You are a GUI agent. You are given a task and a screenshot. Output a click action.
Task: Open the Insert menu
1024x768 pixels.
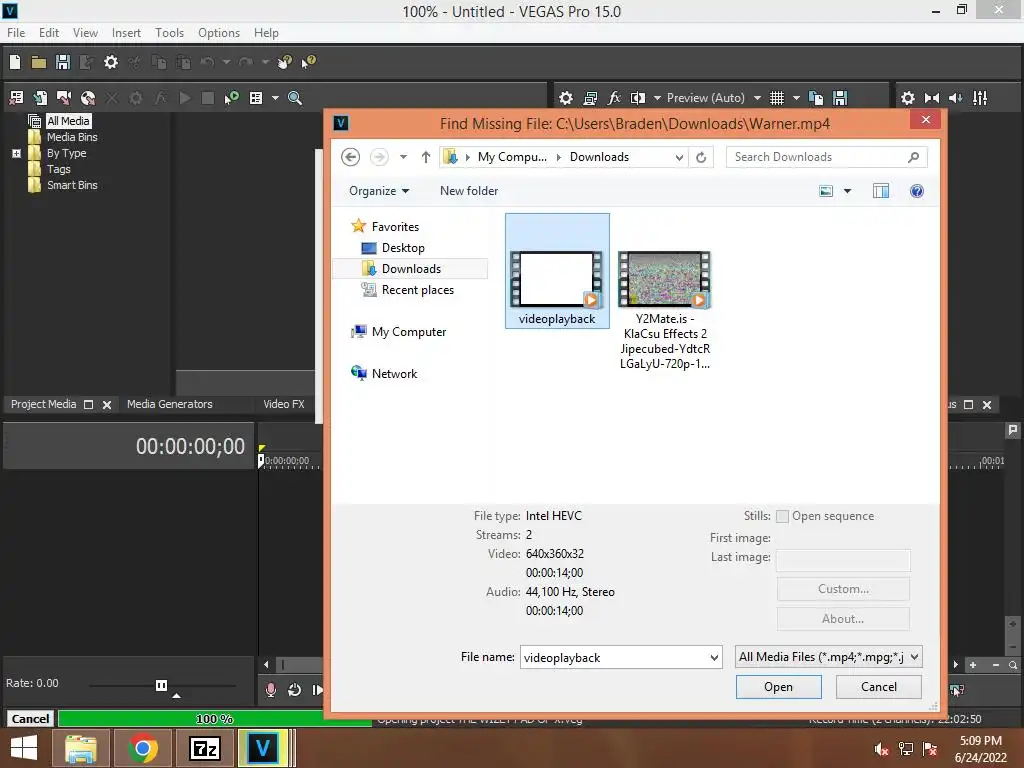pos(126,33)
